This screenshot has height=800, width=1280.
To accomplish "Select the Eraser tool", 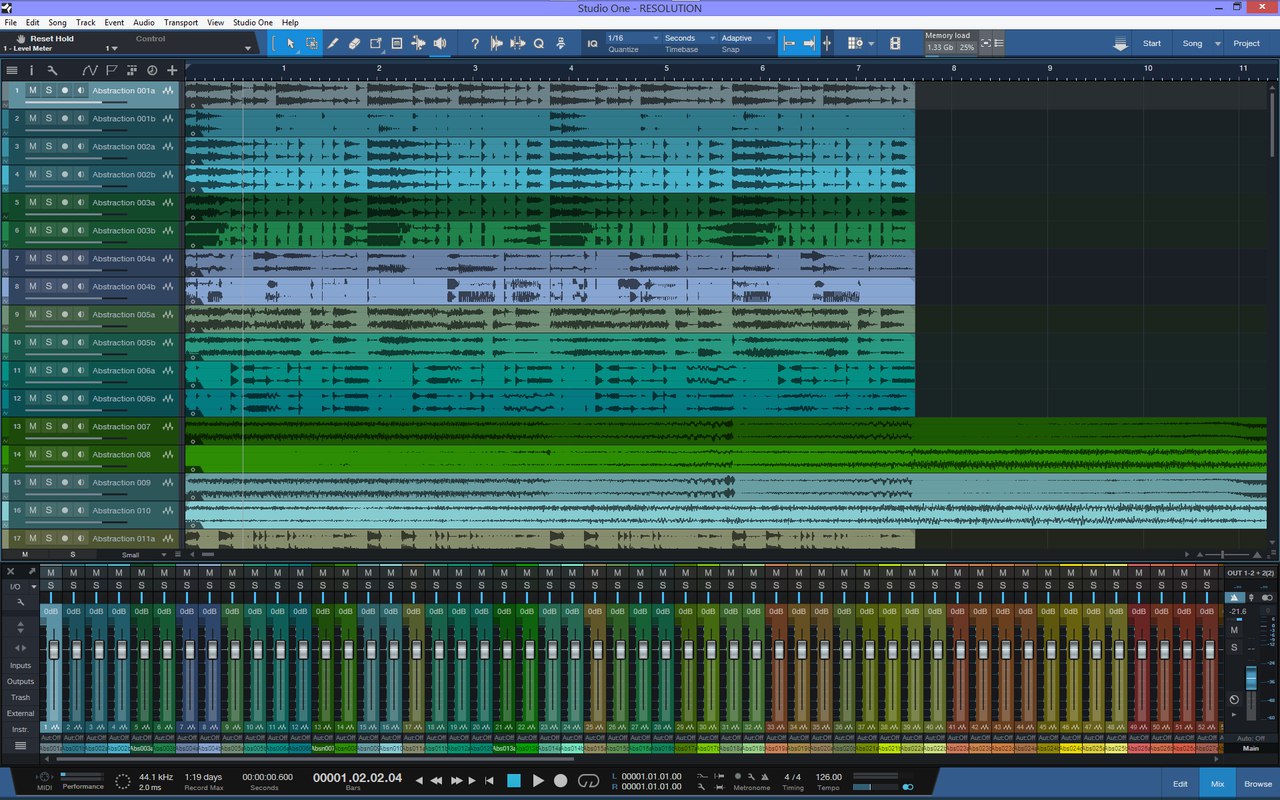I will [x=354, y=43].
